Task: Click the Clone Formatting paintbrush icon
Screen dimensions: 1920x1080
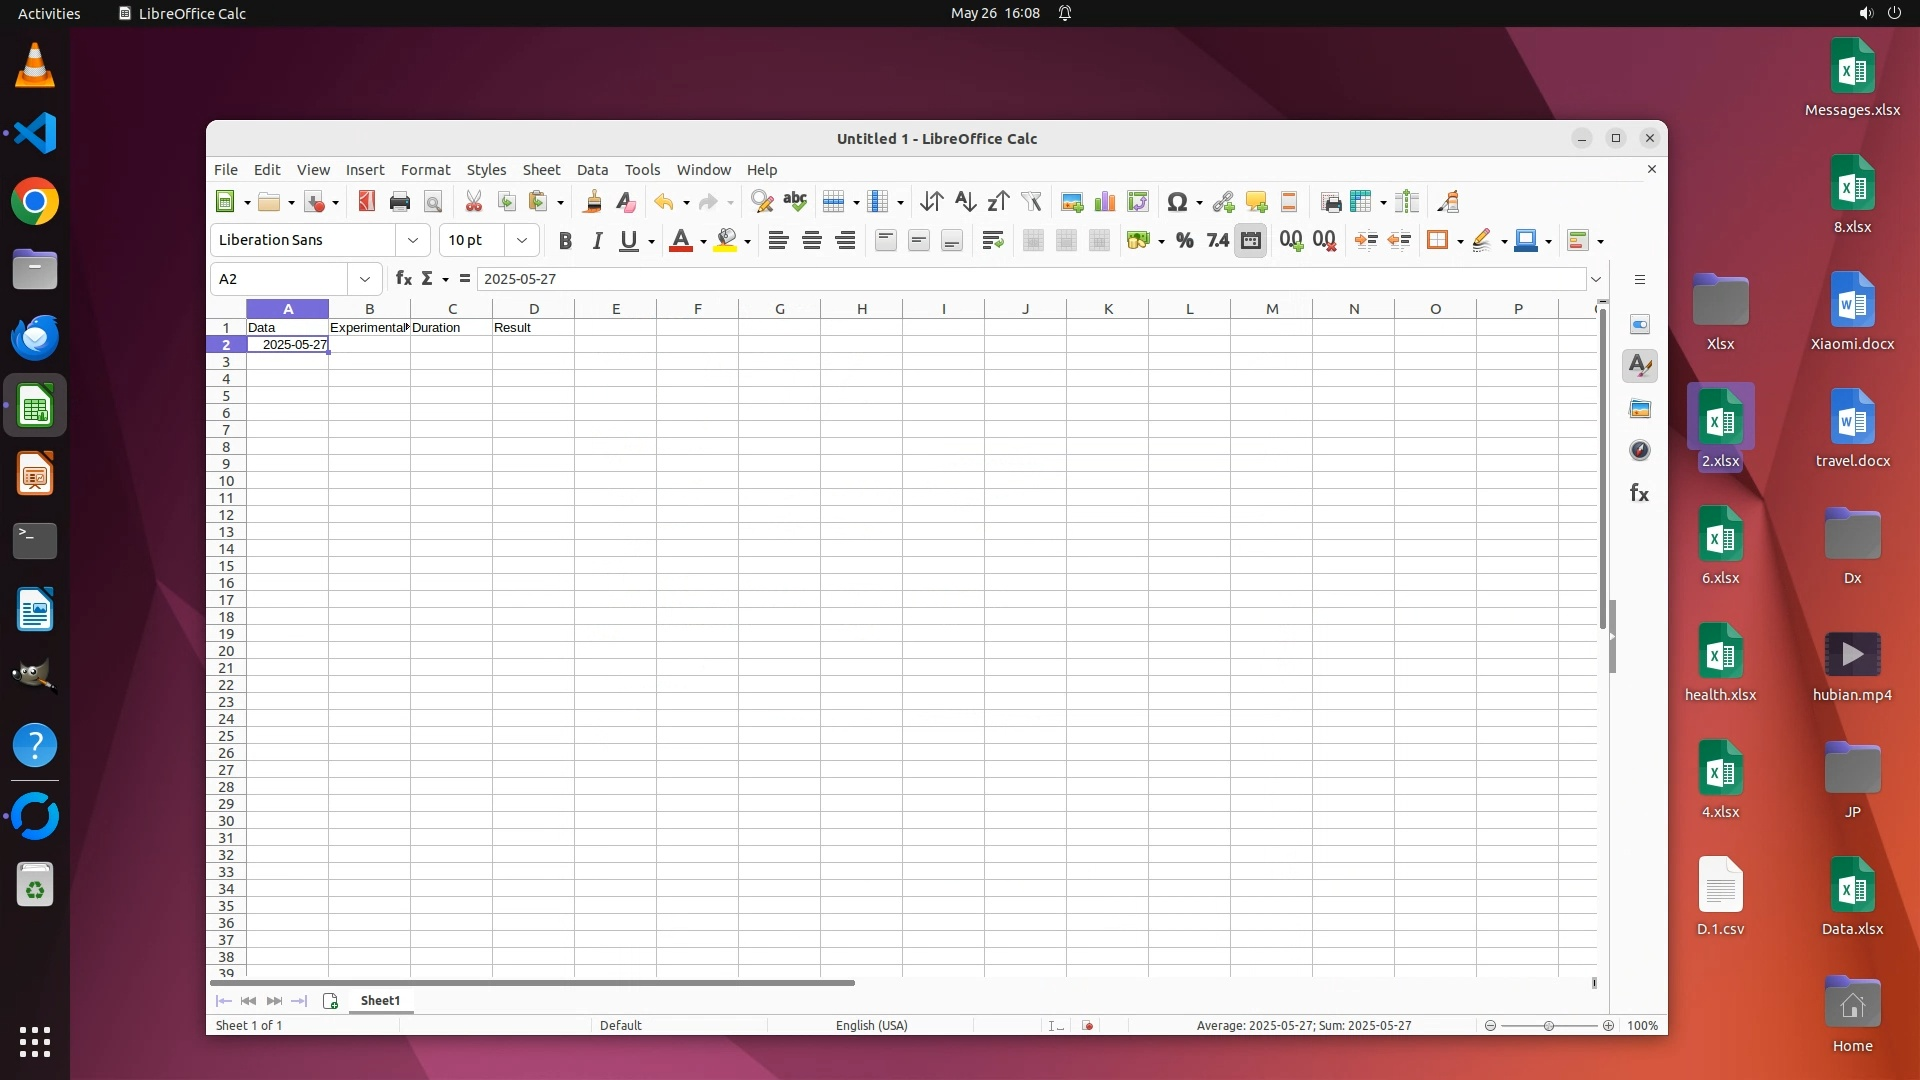Action: [592, 202]
